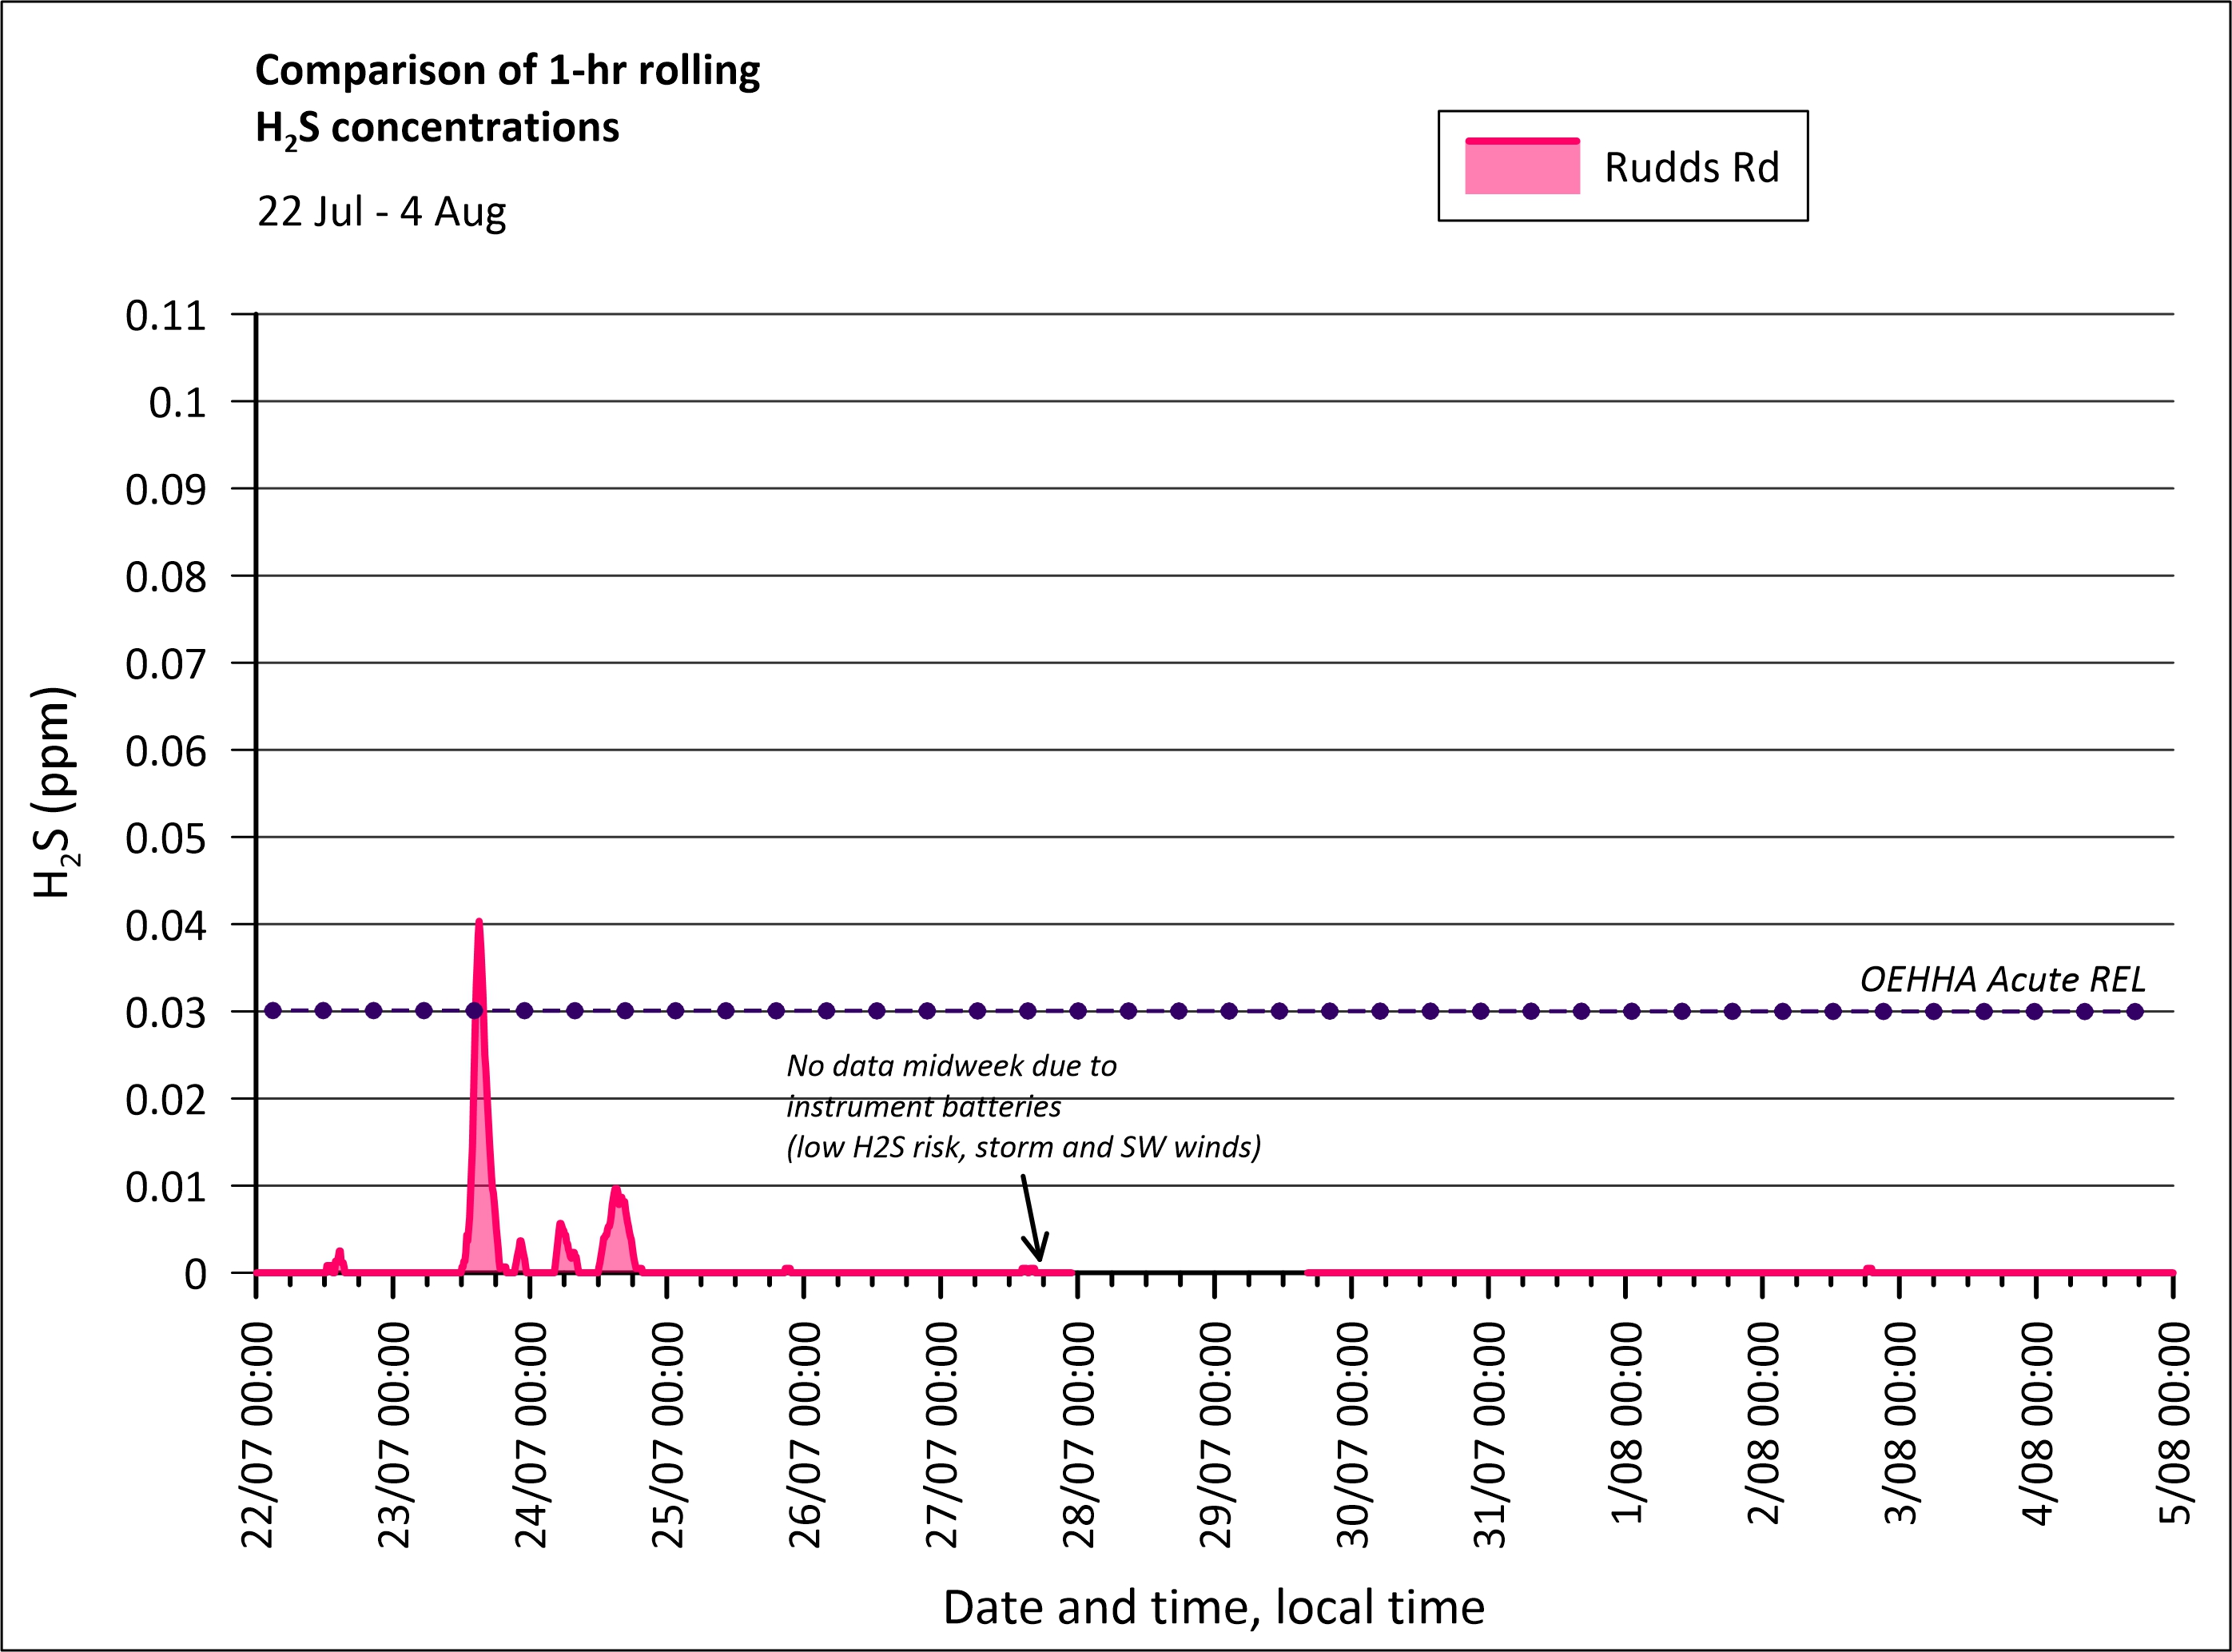Click the 28/07 00:00 x-axis label
2232x1652 pixels.
click(1078, 1434)
